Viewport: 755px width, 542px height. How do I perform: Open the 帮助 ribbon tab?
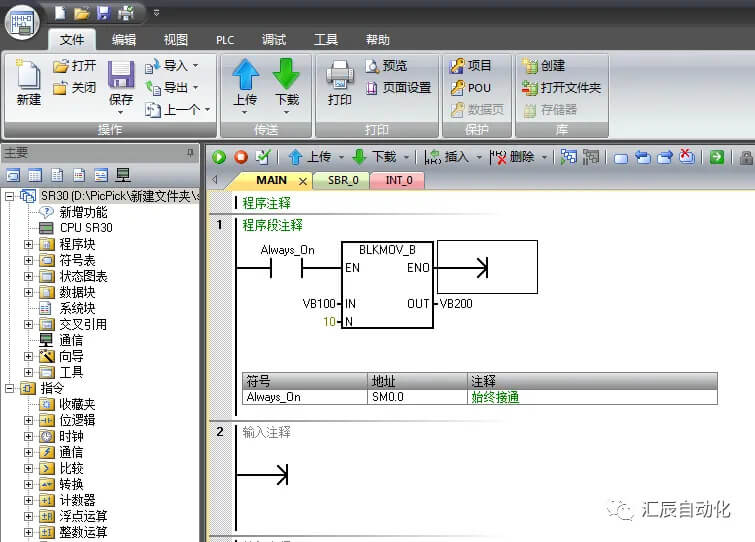378,39
